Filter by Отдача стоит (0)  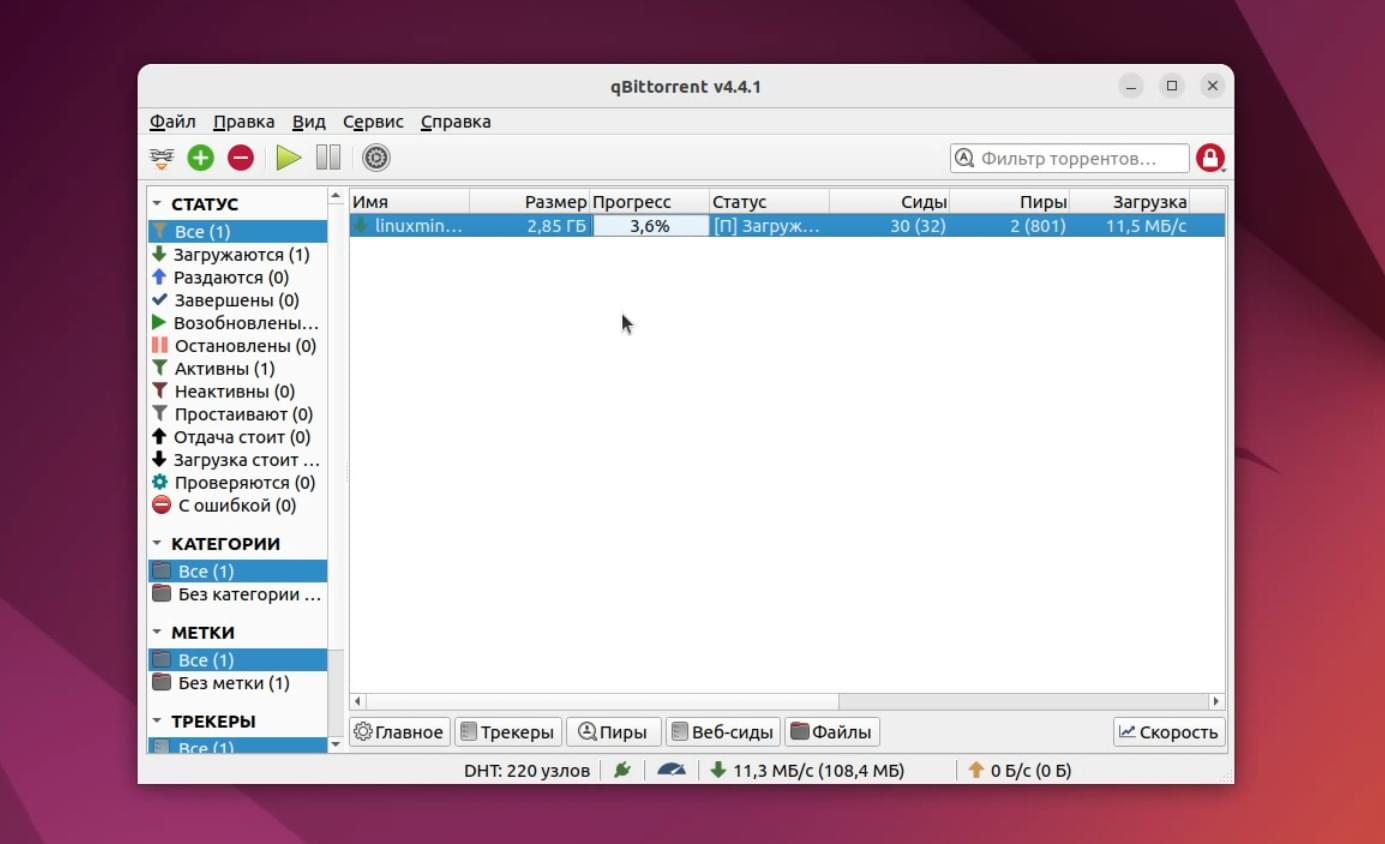(238, 437)
